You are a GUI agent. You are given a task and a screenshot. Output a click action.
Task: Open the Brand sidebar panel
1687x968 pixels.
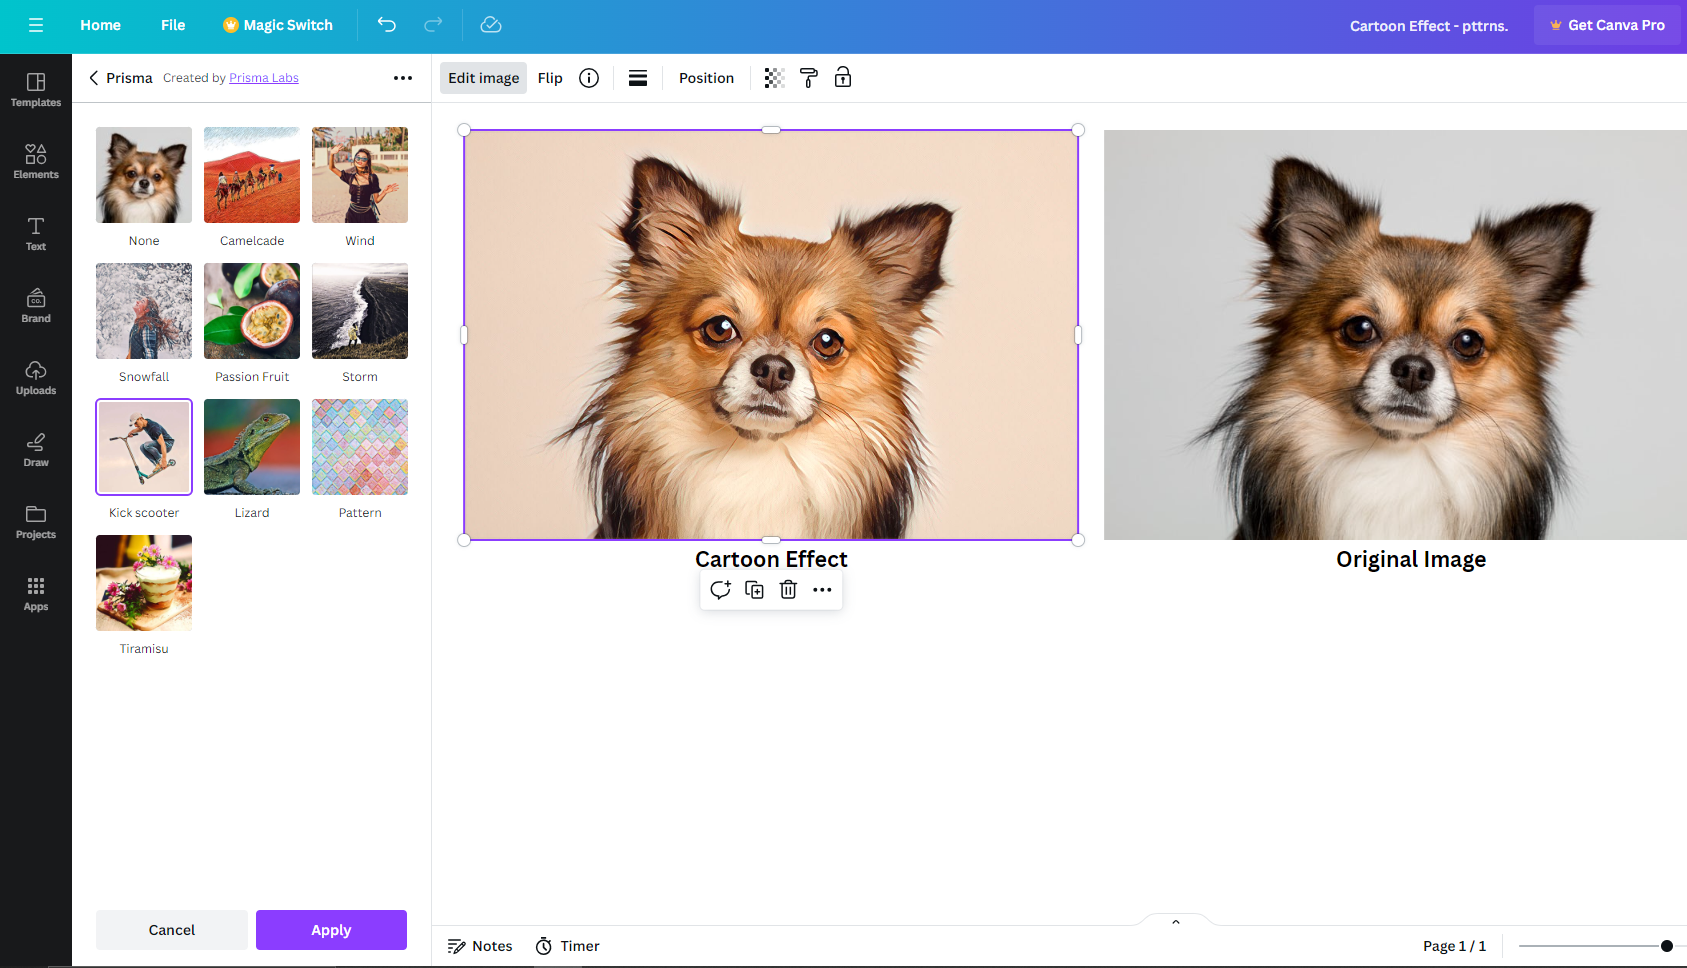[36, 306]
